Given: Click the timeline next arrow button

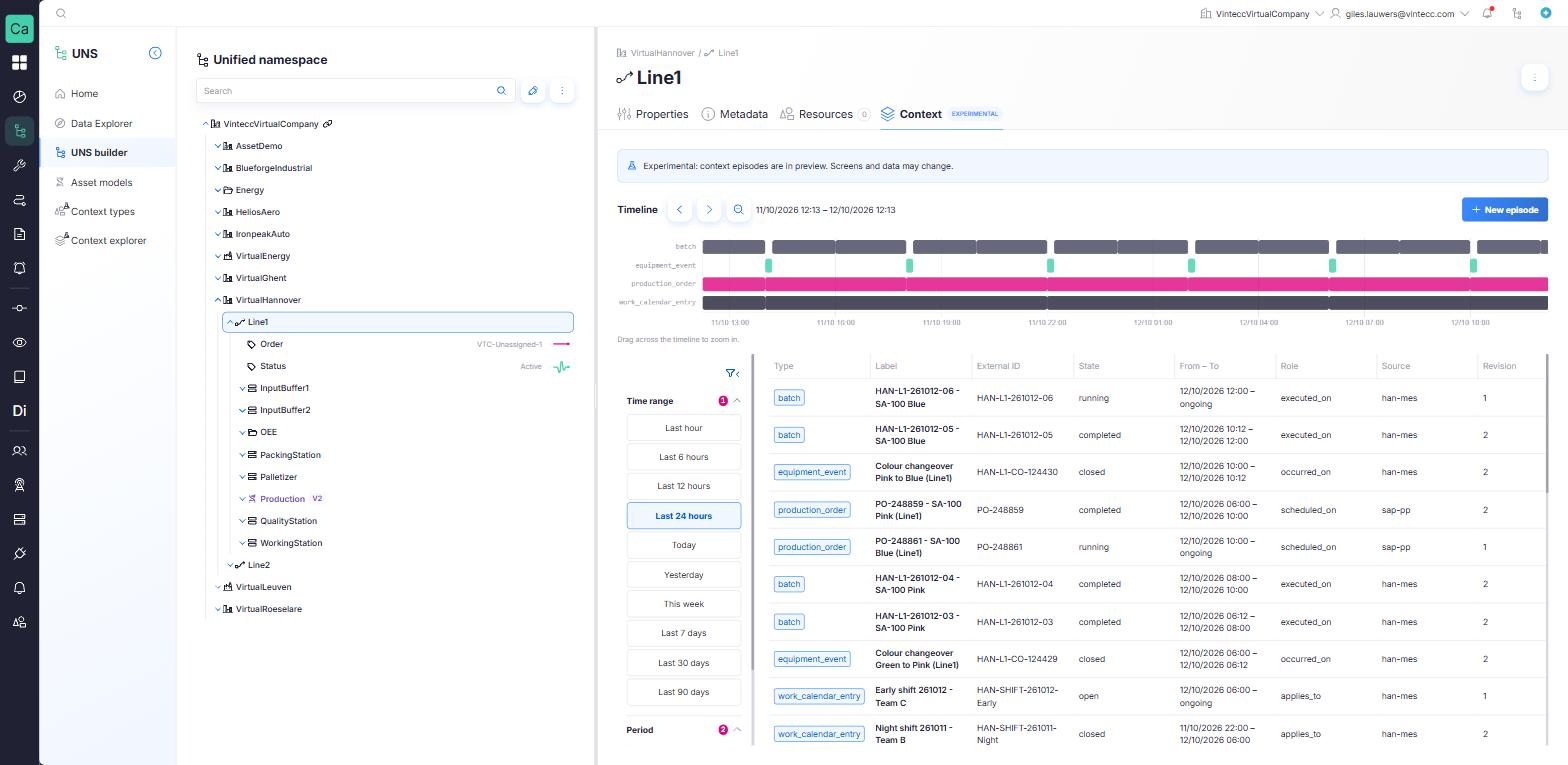Looking at the screenshot, I should click(709, 209).
